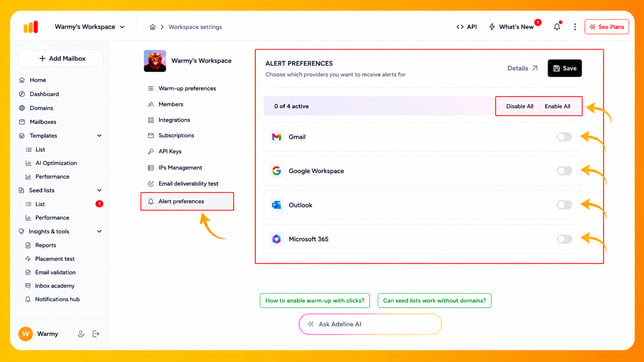Image resolution: width=644 pixels, height=362 pixels.
Task: Click the Gmail provider icon
Action: (x=276, y=137)
